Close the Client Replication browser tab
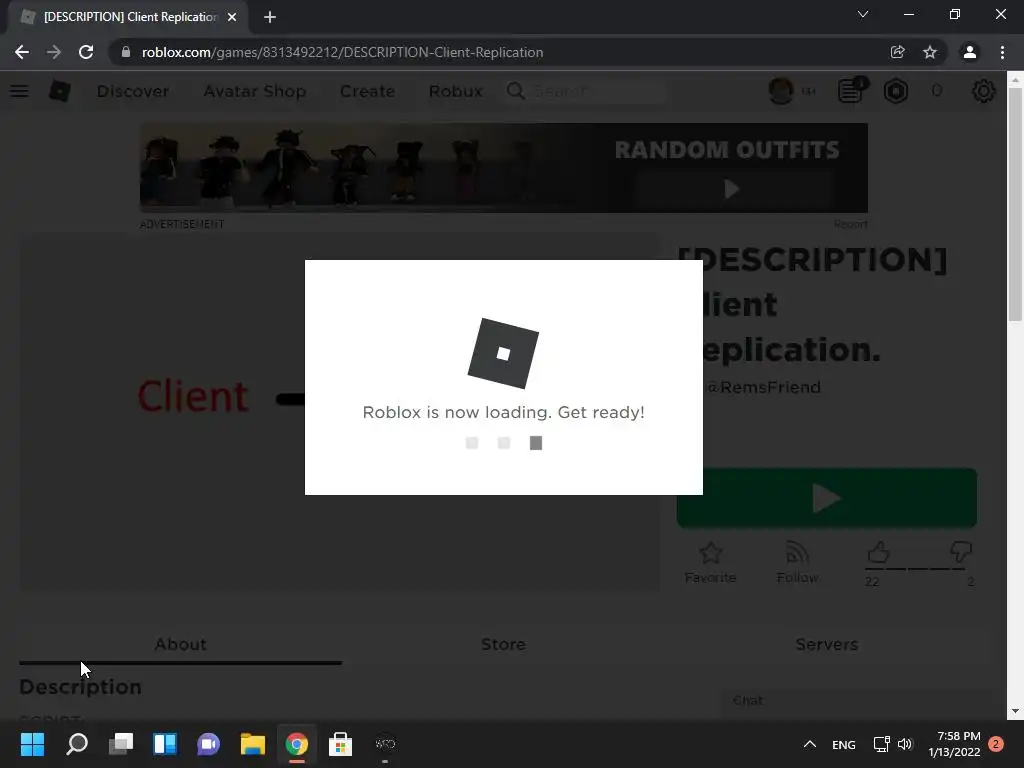This screenshot has width=1024, height=768. tap(232, 17)
